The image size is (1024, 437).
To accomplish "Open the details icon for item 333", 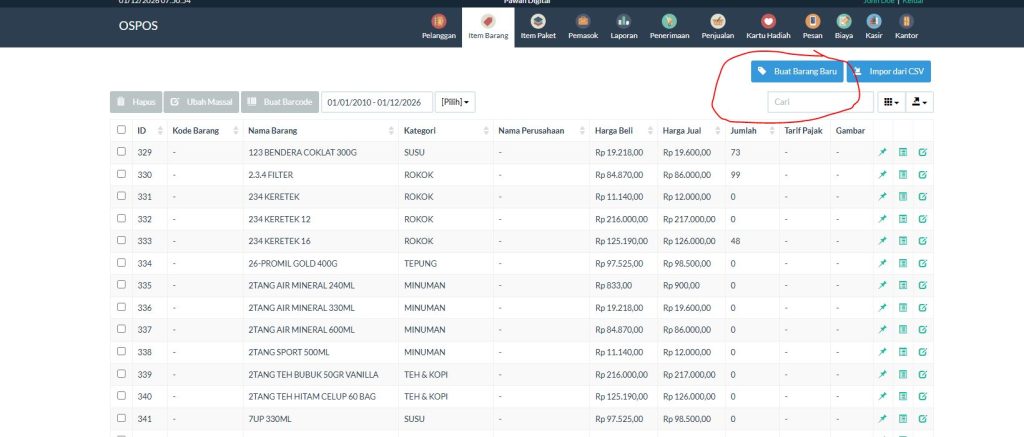I will 903,241.
